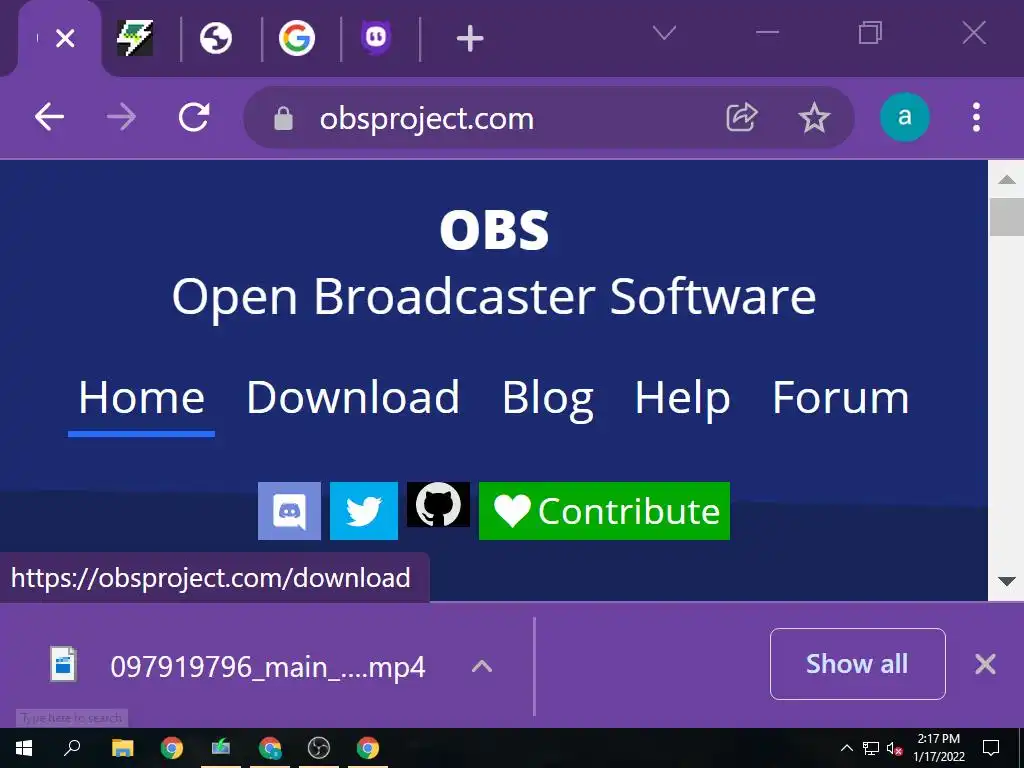Click the scrollbar up arrow

click(x=1006, y=179)
